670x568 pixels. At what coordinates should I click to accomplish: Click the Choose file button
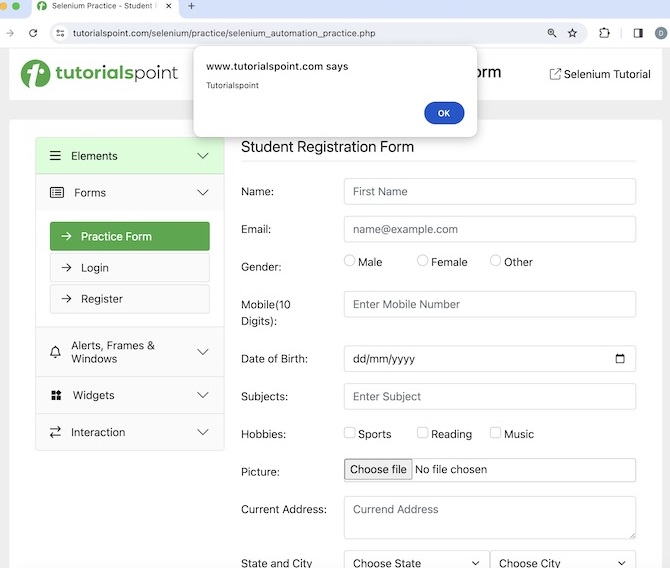point(378,470)
